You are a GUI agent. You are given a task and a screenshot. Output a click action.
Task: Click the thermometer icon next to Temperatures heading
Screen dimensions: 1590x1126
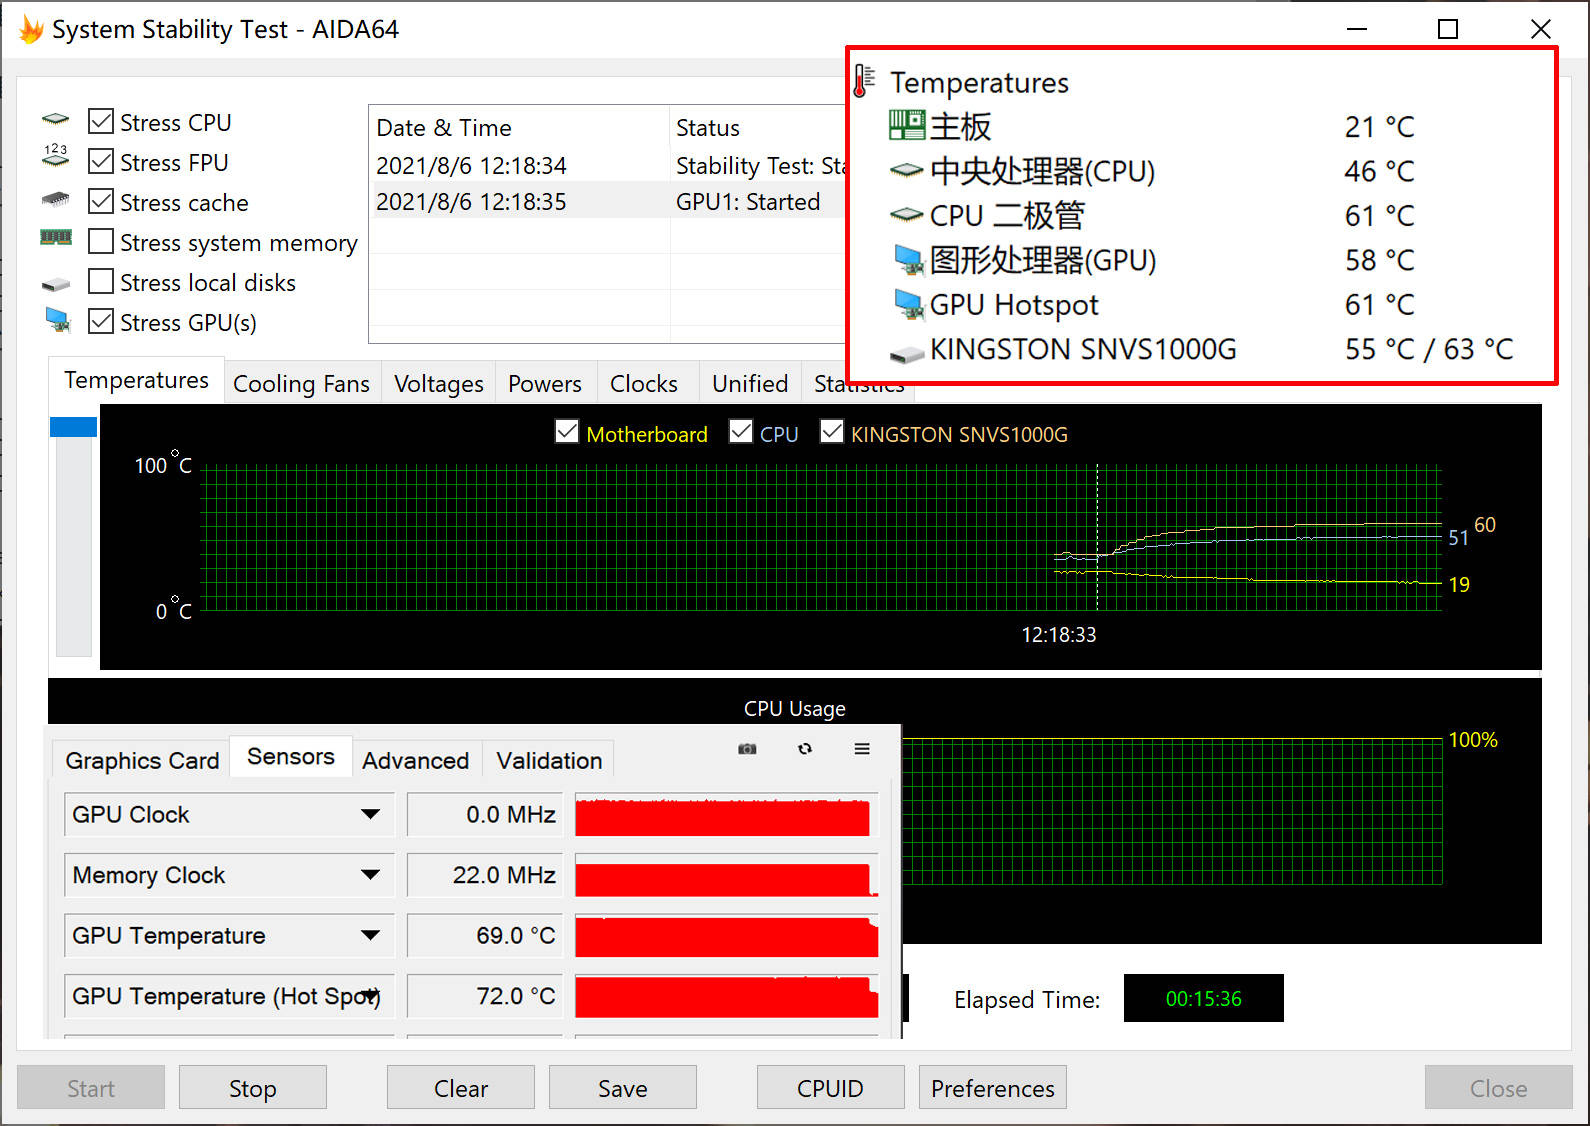pyautogui.click(x=864, y=81)
